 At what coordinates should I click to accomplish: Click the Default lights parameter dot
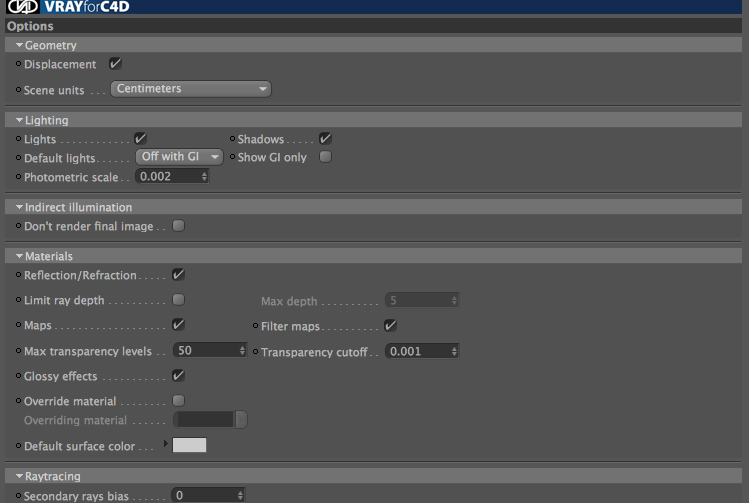[x=19, y=157]
